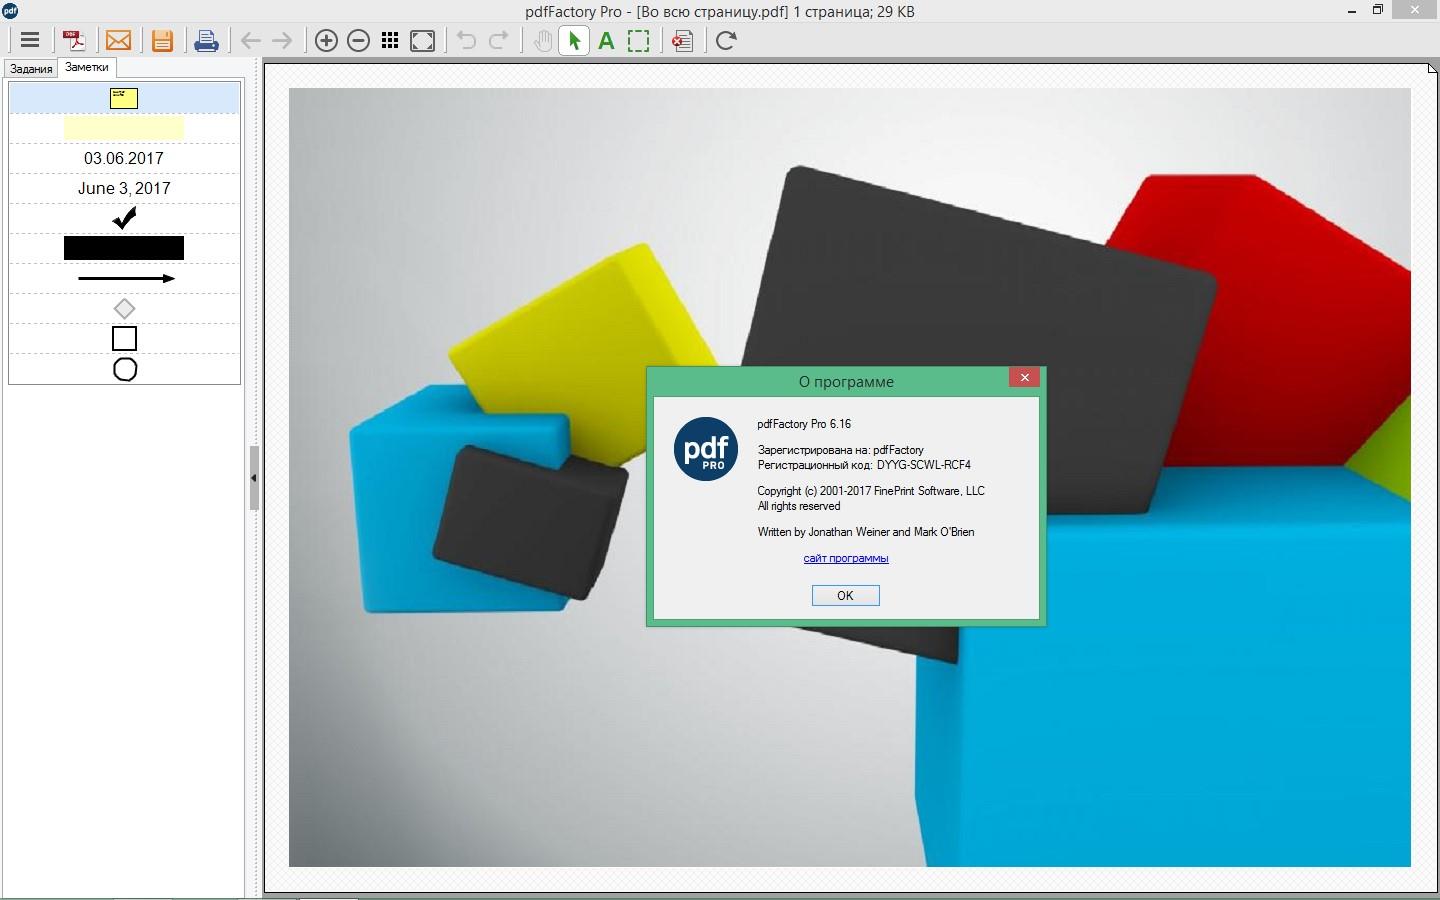Switch to the Заметки tab
This screenshot has width=1440, height=900.
(87, 67)
